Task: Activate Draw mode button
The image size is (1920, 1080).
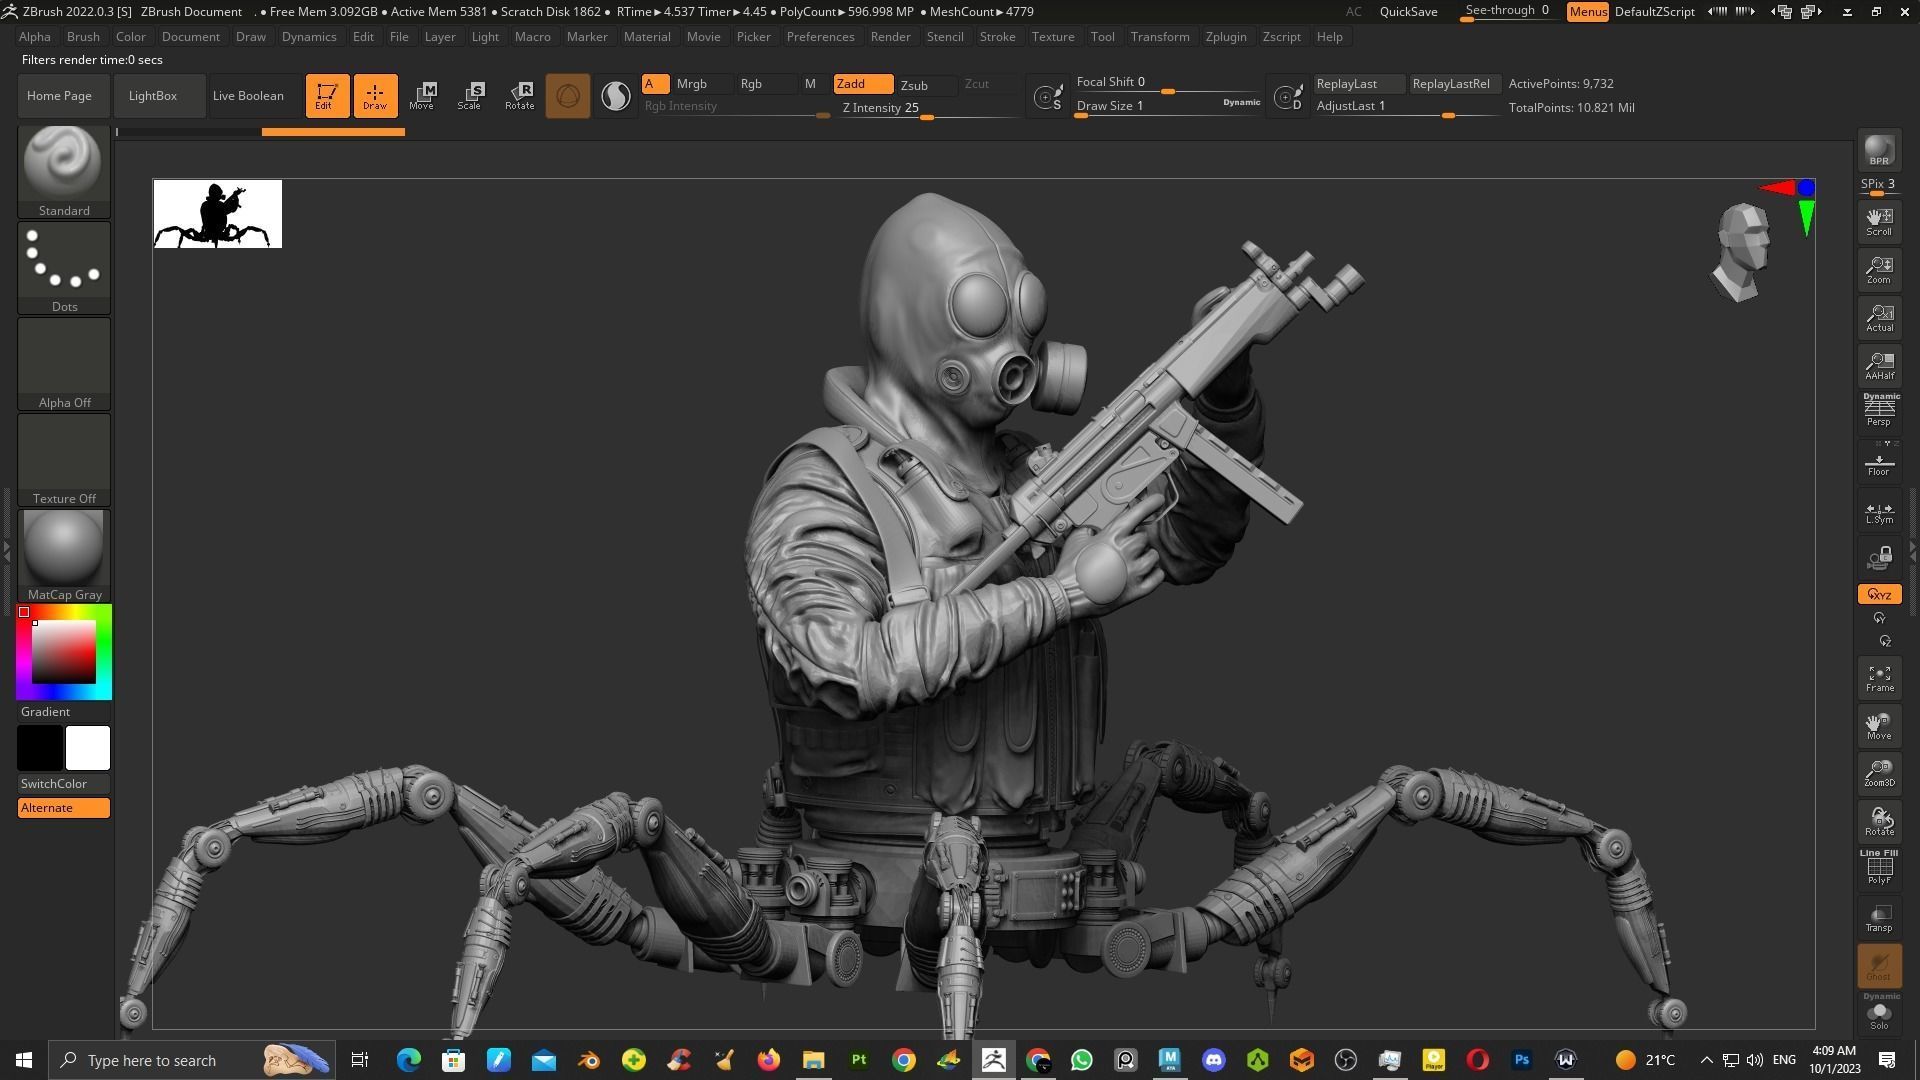Action: point(375,96)
